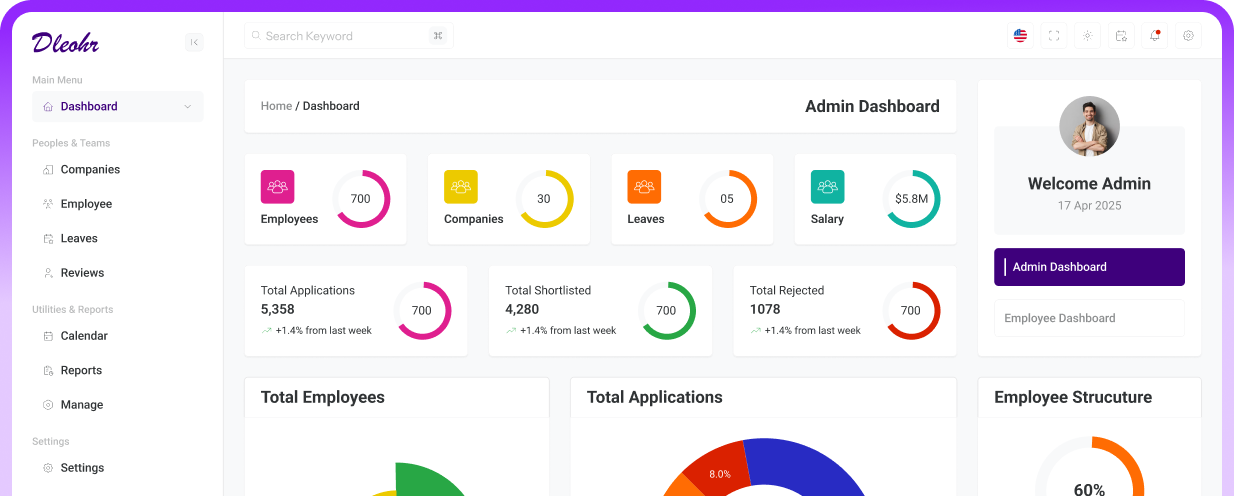Screen dimensions: 1234x496
Task: Click the 'Employee Strucuture' heading
Action: click(1073, 397)
